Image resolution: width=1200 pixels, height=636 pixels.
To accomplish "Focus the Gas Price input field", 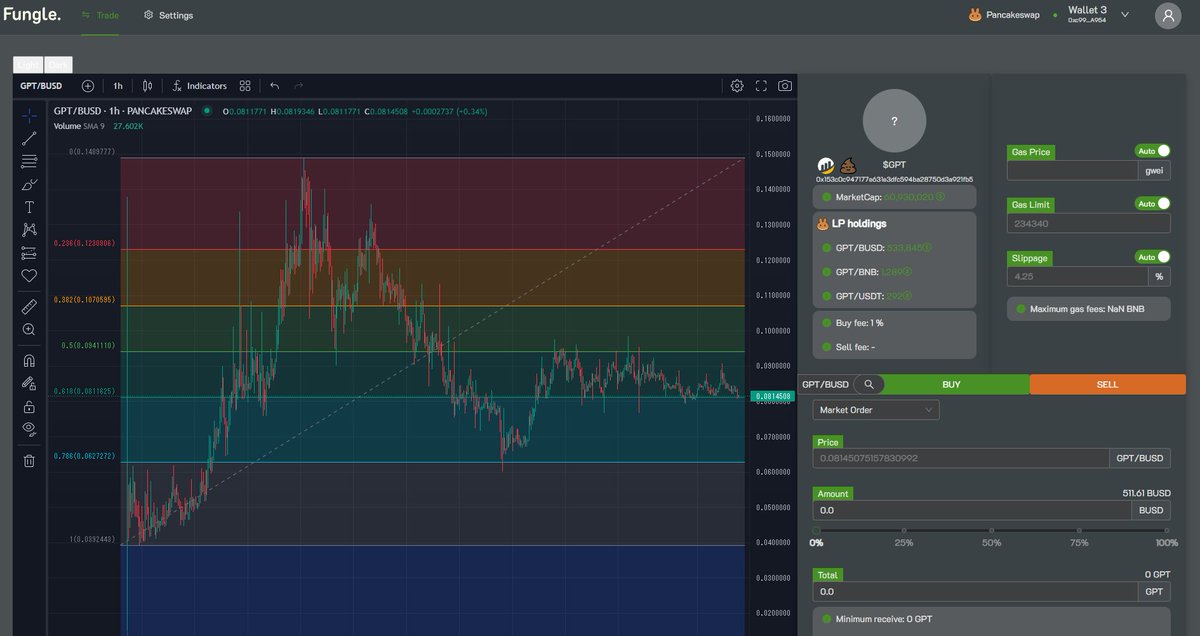I will pyautogui.click(x=1072, y=171).
